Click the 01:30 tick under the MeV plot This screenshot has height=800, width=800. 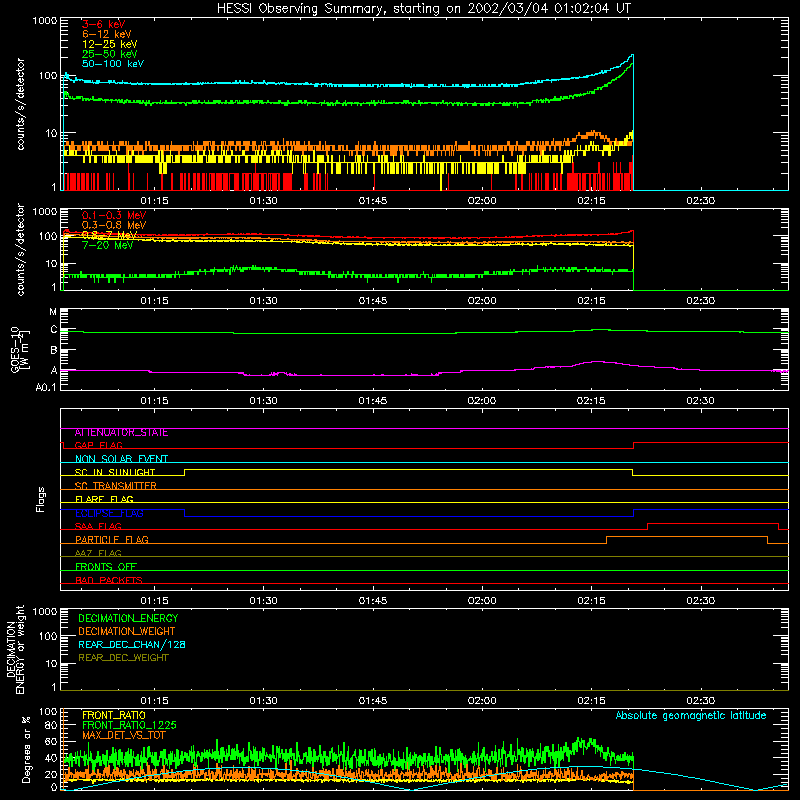[x=263, y=301]
